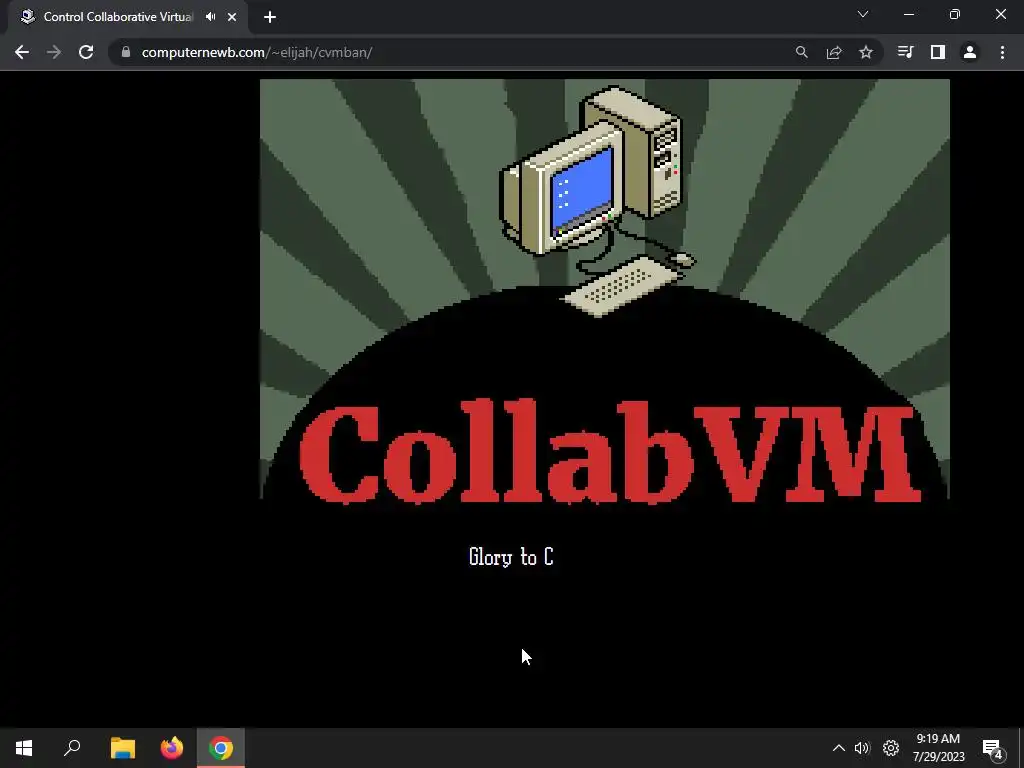This screenshot has width=1024, height=768.
Task: Reload the current page
Action: click(86, 52)
